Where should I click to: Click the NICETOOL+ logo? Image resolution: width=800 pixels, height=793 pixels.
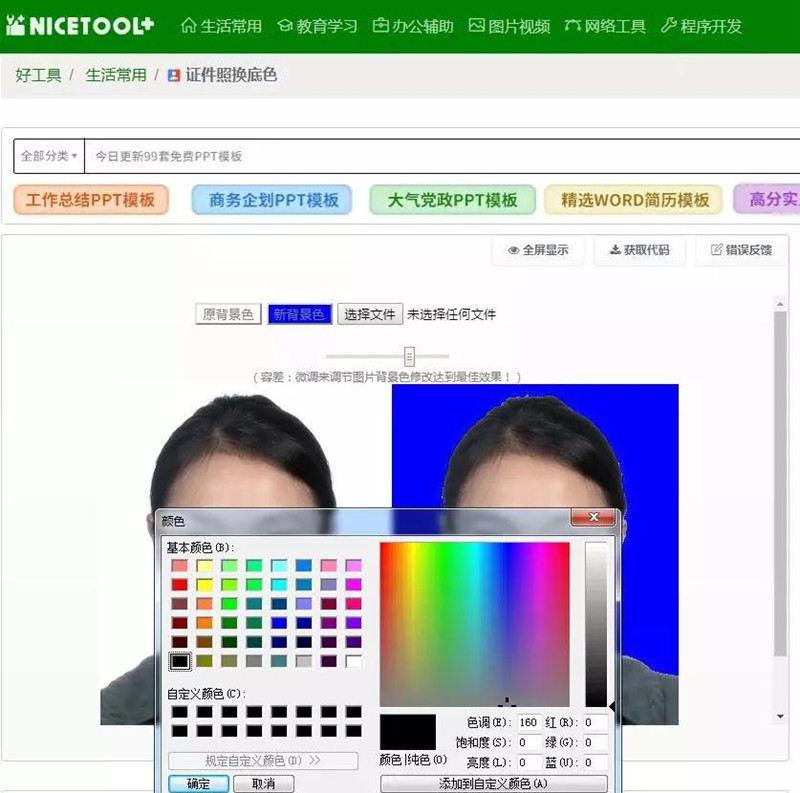[80, 26]
